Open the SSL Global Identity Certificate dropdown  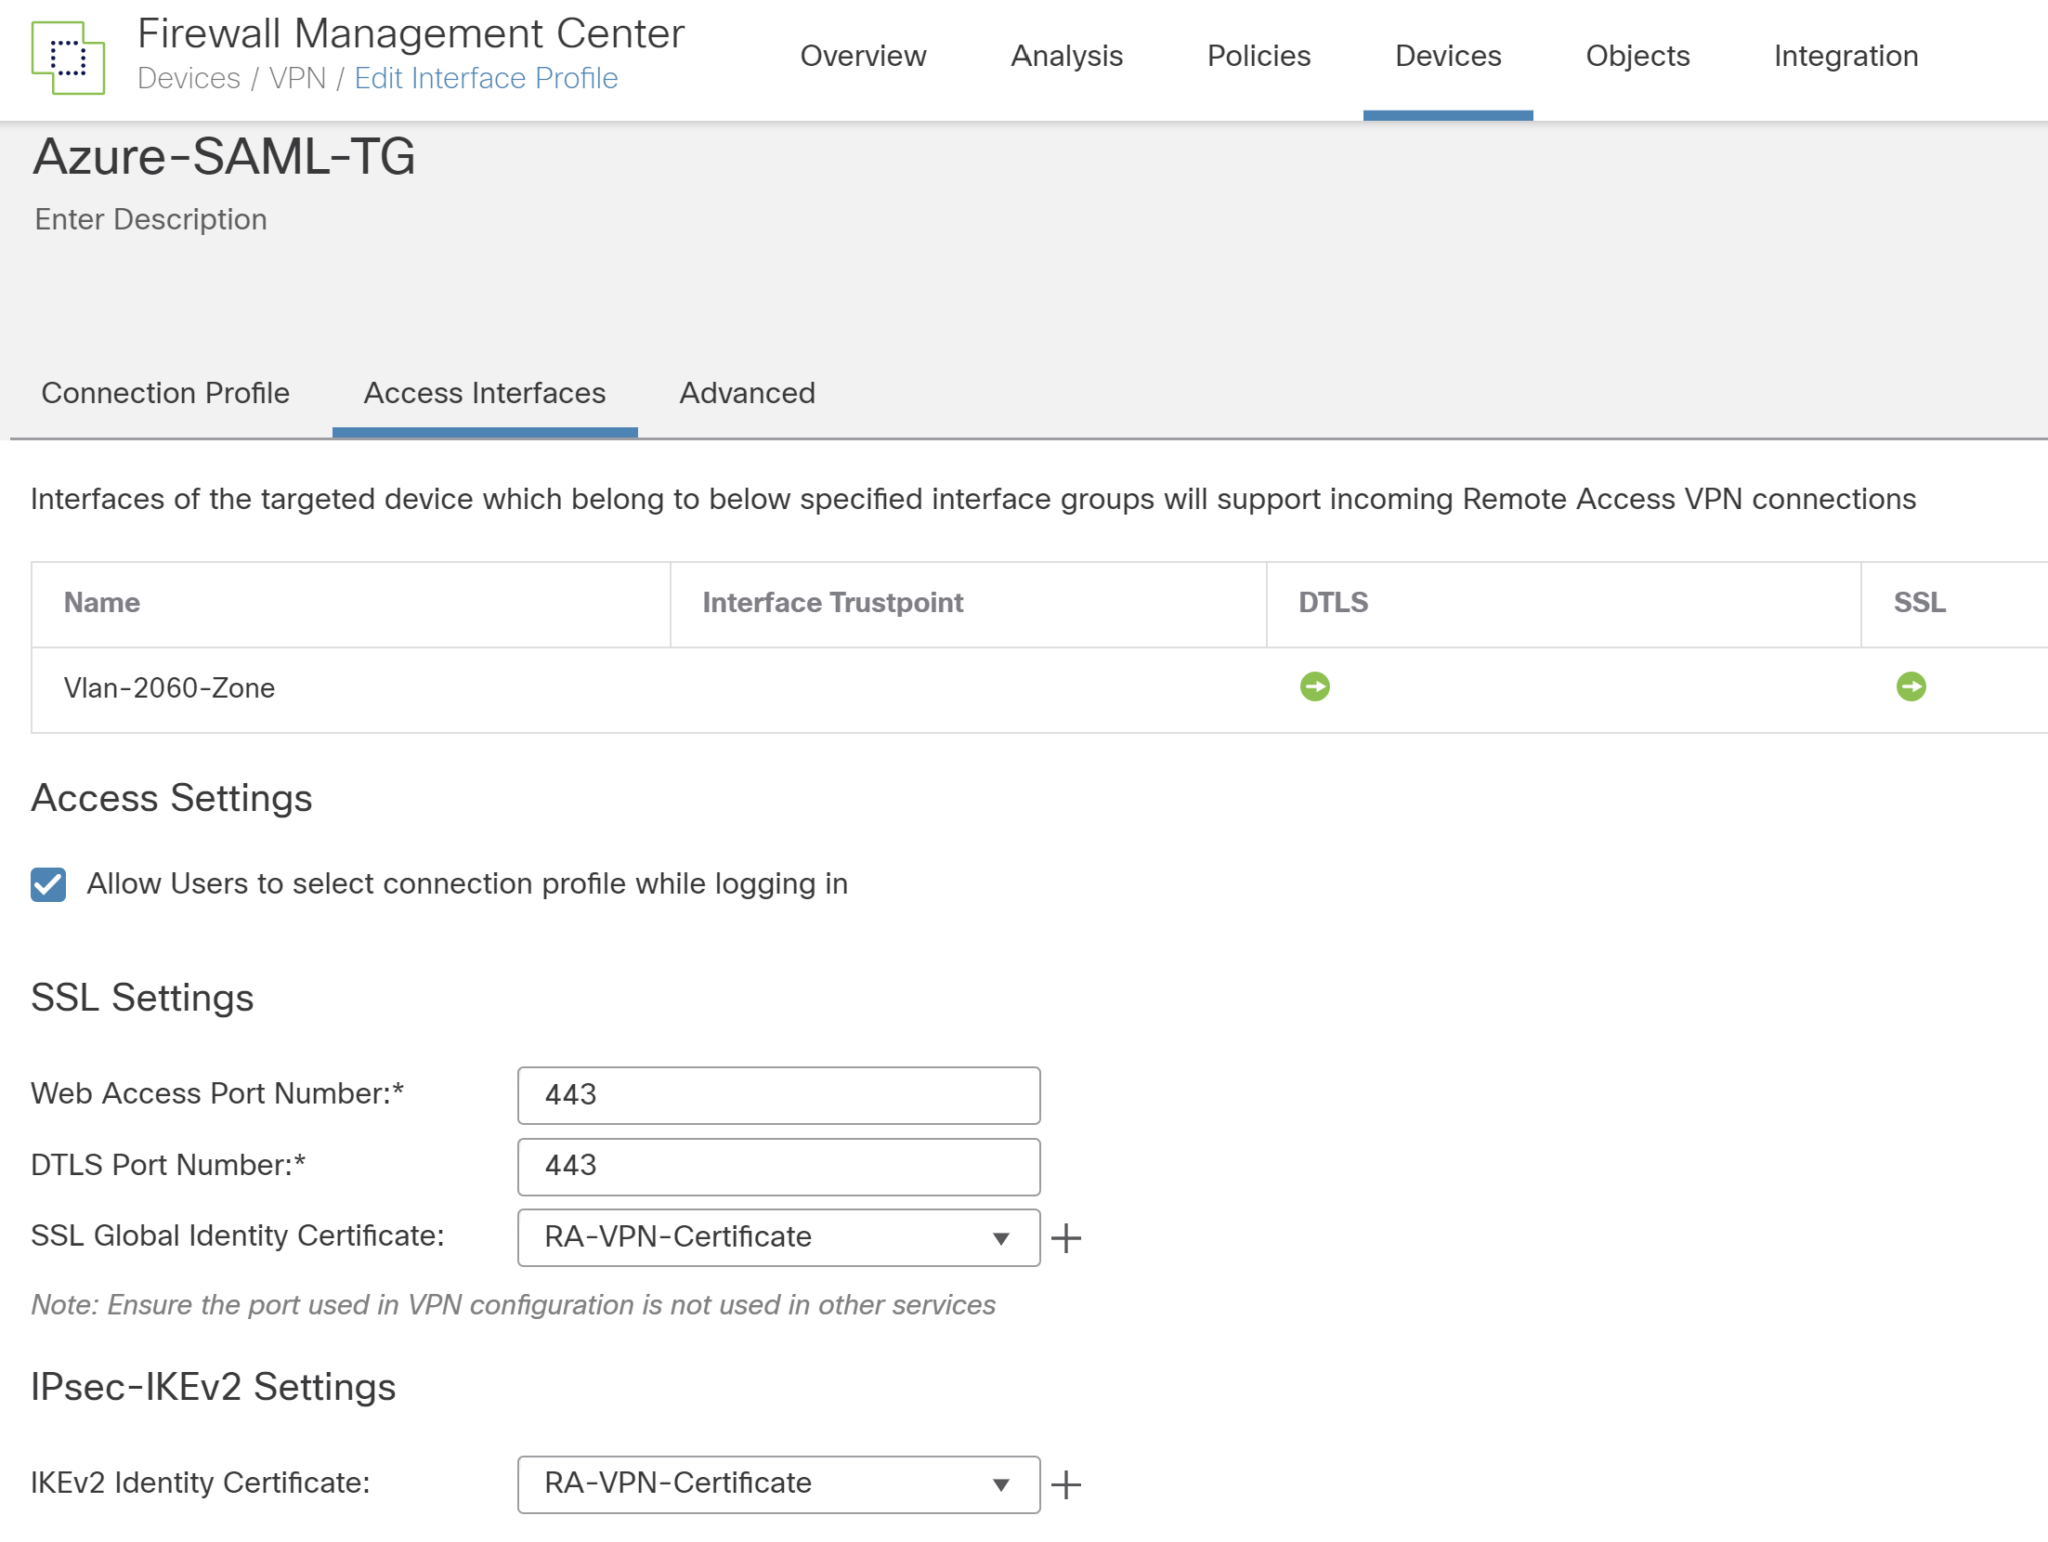coord(1000,1237)
